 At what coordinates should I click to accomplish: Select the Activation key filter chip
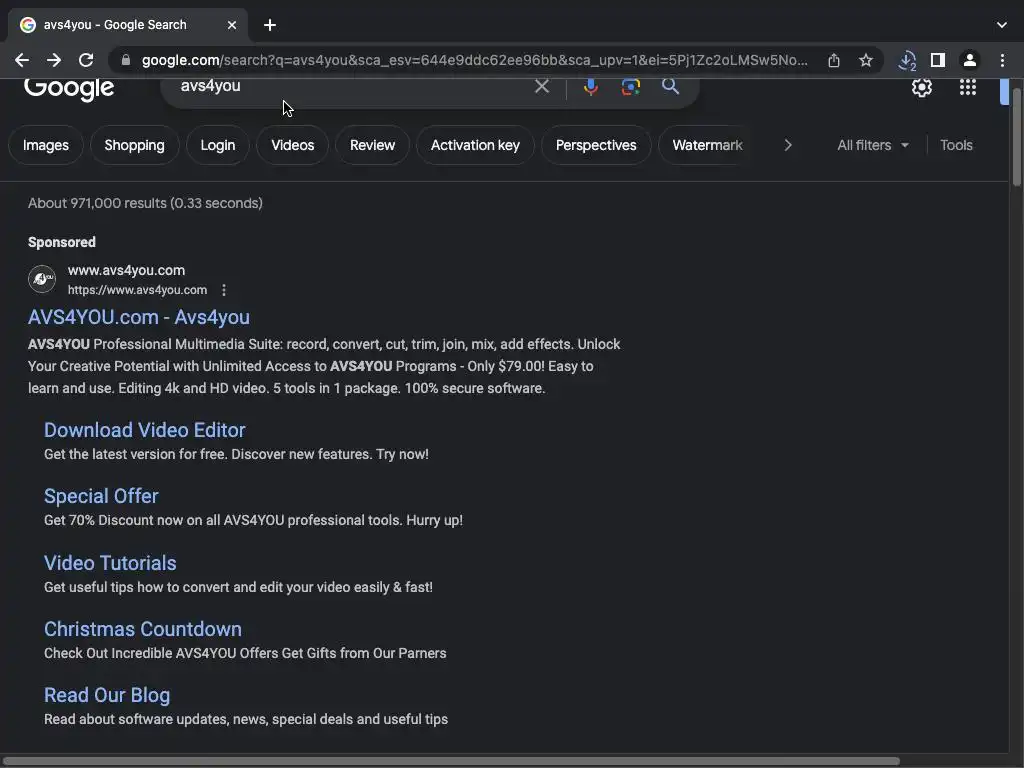click(475, 145)
